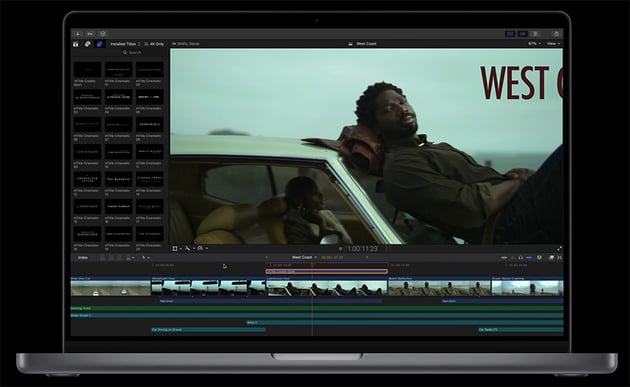Select the green backing track audio clip

click(317, 308)
